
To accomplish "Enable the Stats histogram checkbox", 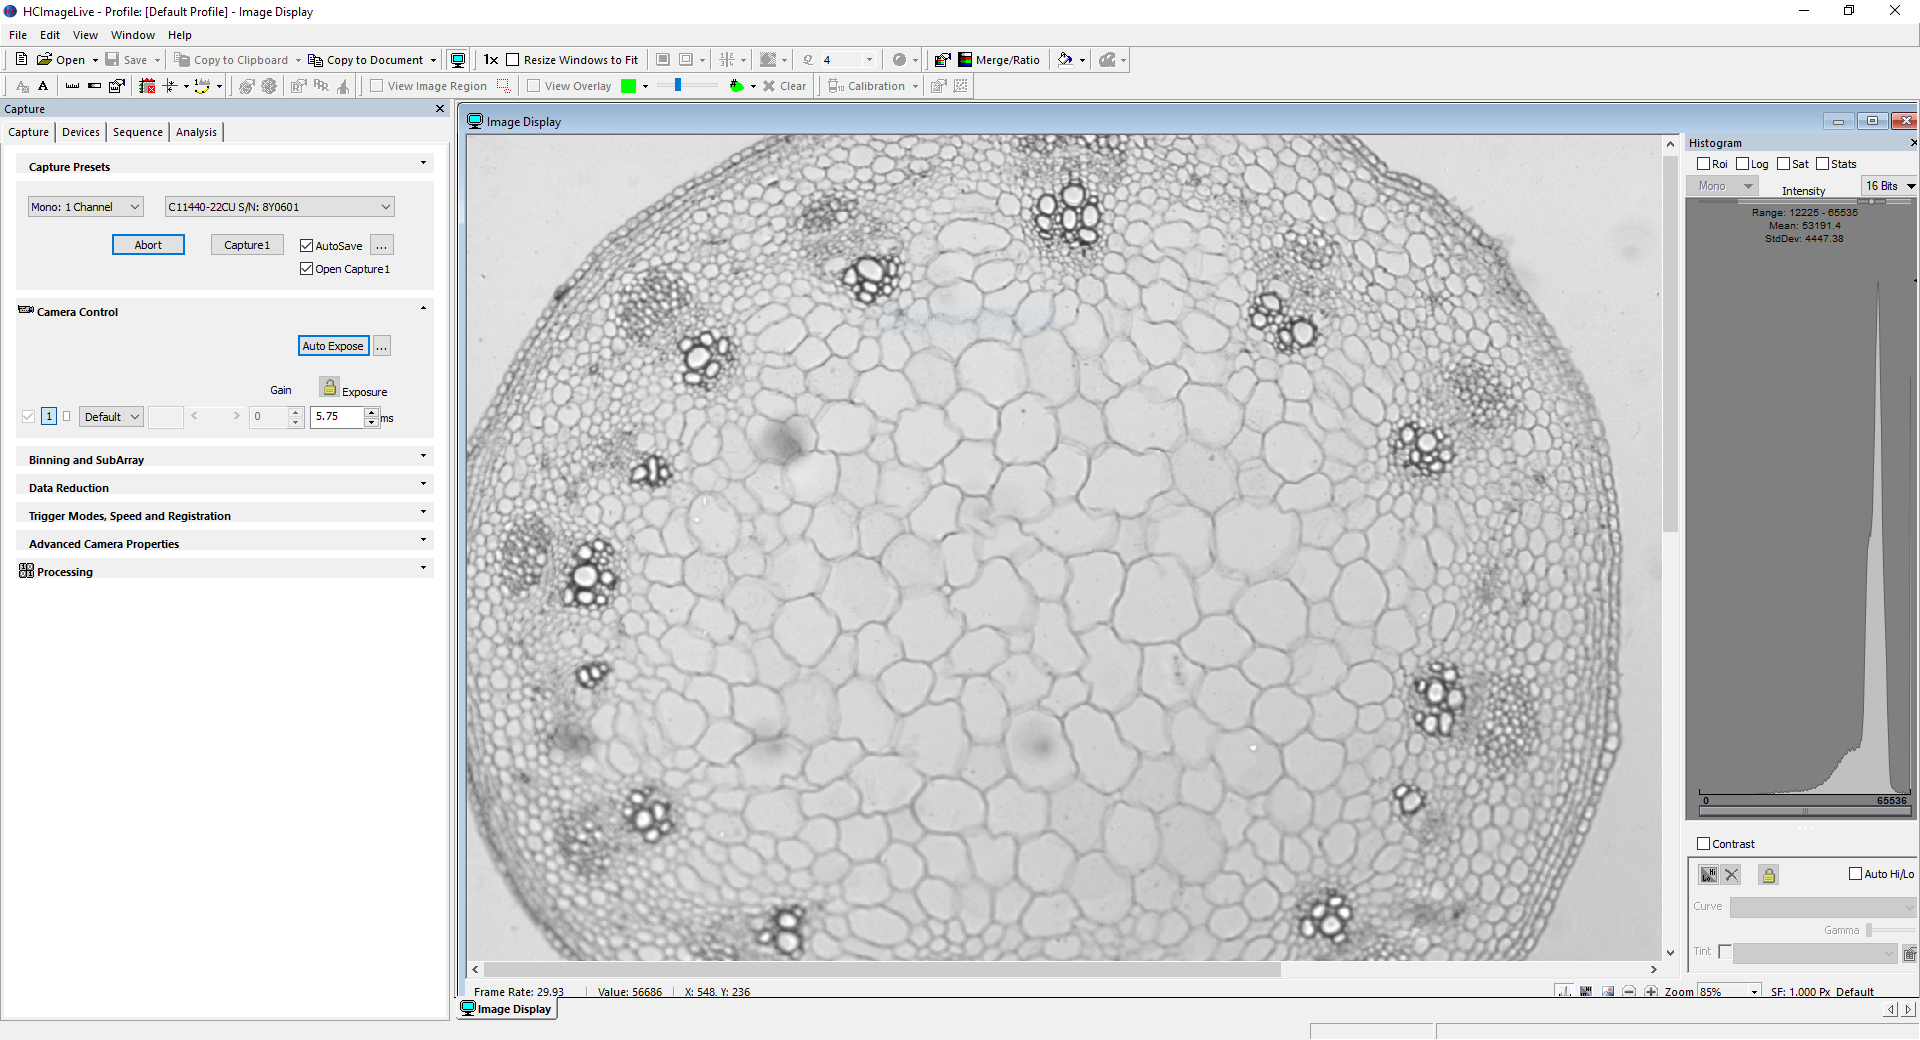I will [1822, 164].
